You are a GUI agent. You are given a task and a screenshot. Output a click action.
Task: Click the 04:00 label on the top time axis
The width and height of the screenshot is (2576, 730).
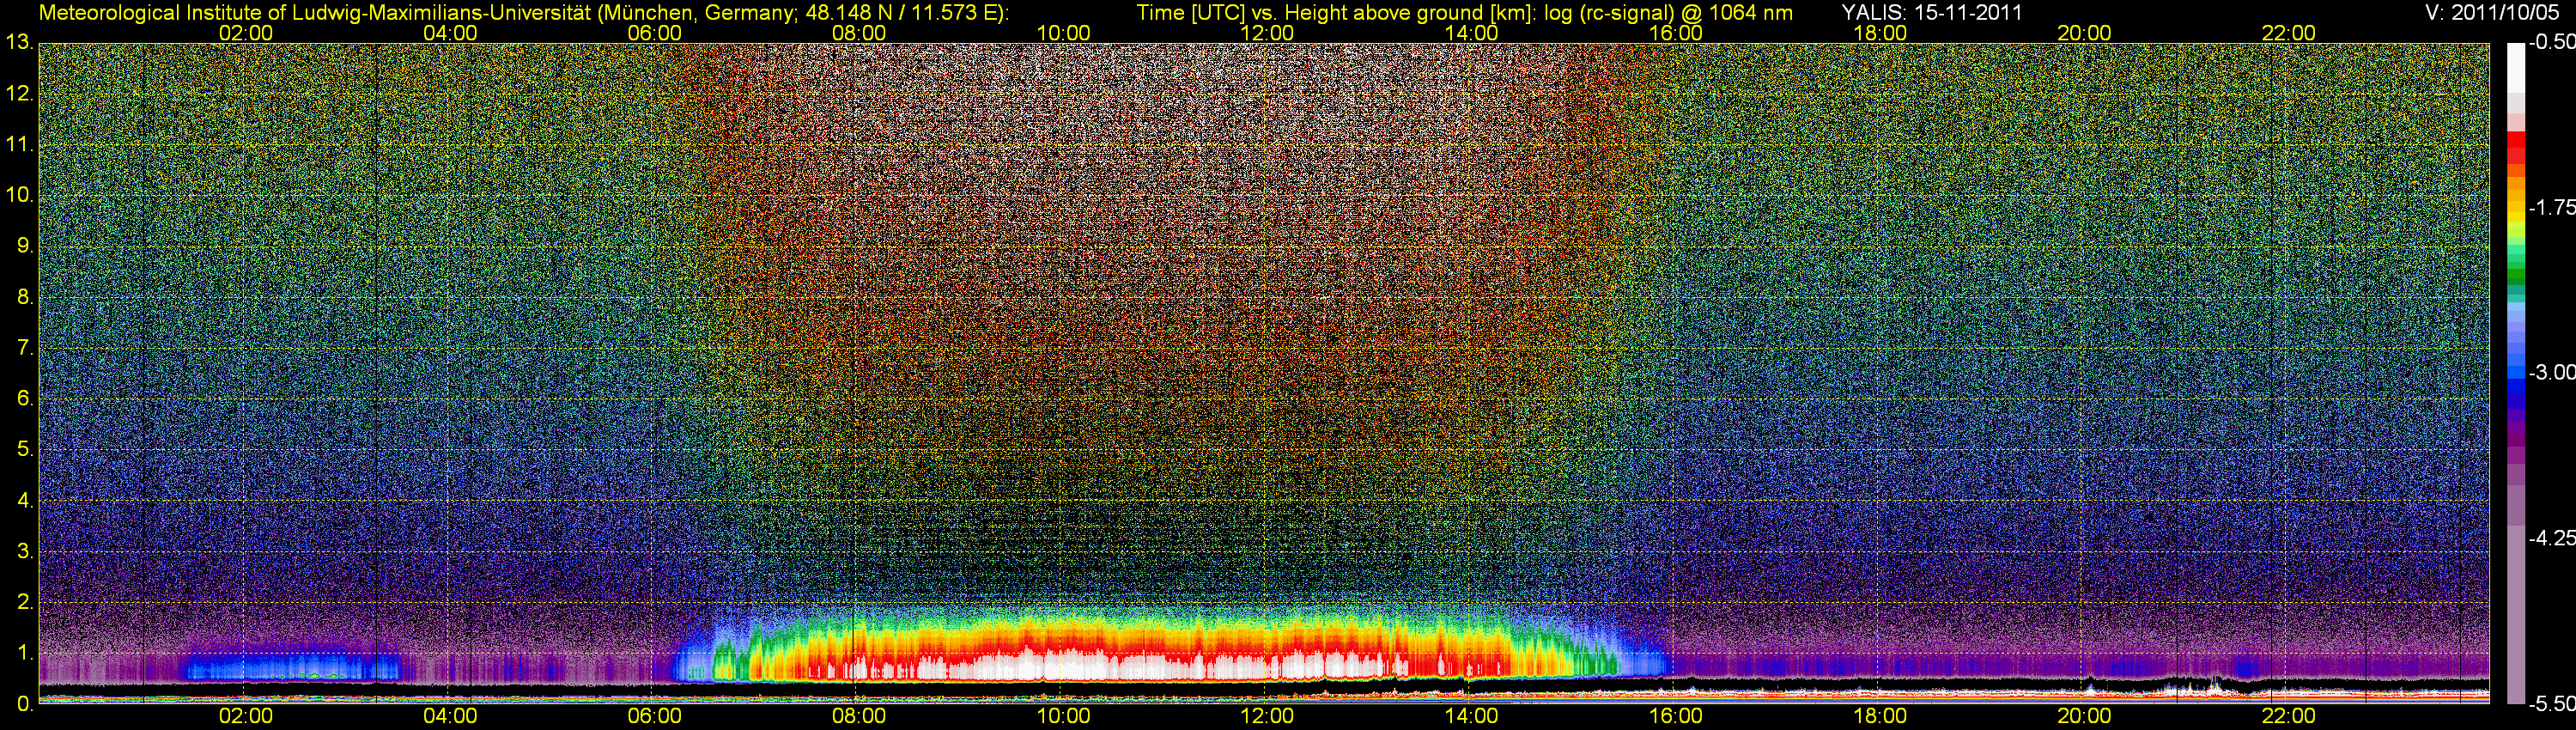click(450, 33)
